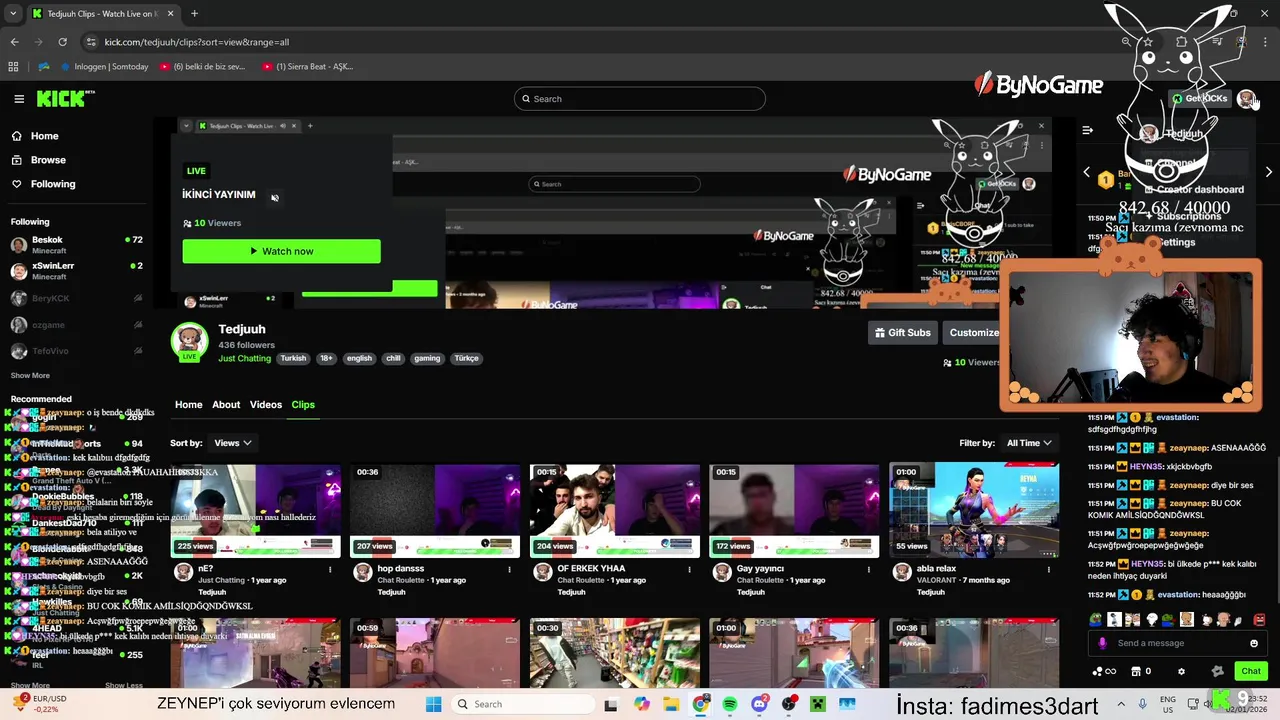This screenshot has height=720, width=1280.
Task: Open the 'abla relax' clip thumbnail
Action: [x=974, y=510]
